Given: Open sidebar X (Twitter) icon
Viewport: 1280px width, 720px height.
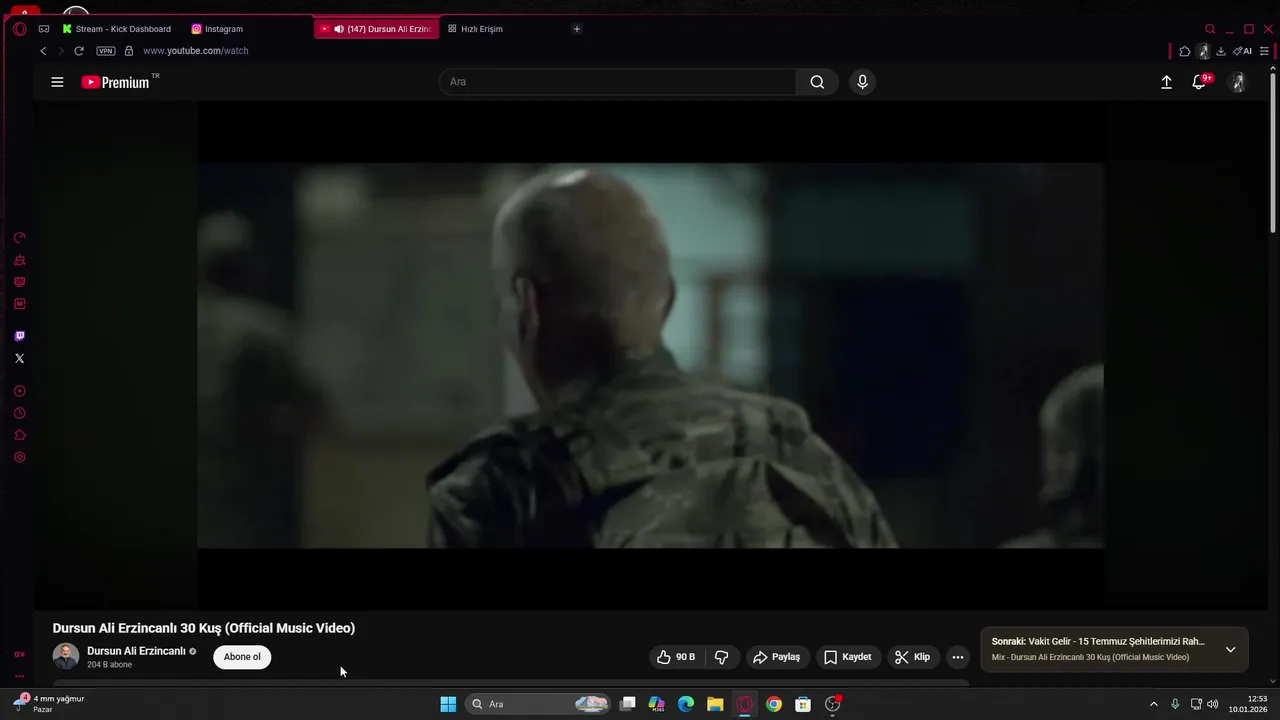Looking at the screenshot, I should tap(19, 358).
